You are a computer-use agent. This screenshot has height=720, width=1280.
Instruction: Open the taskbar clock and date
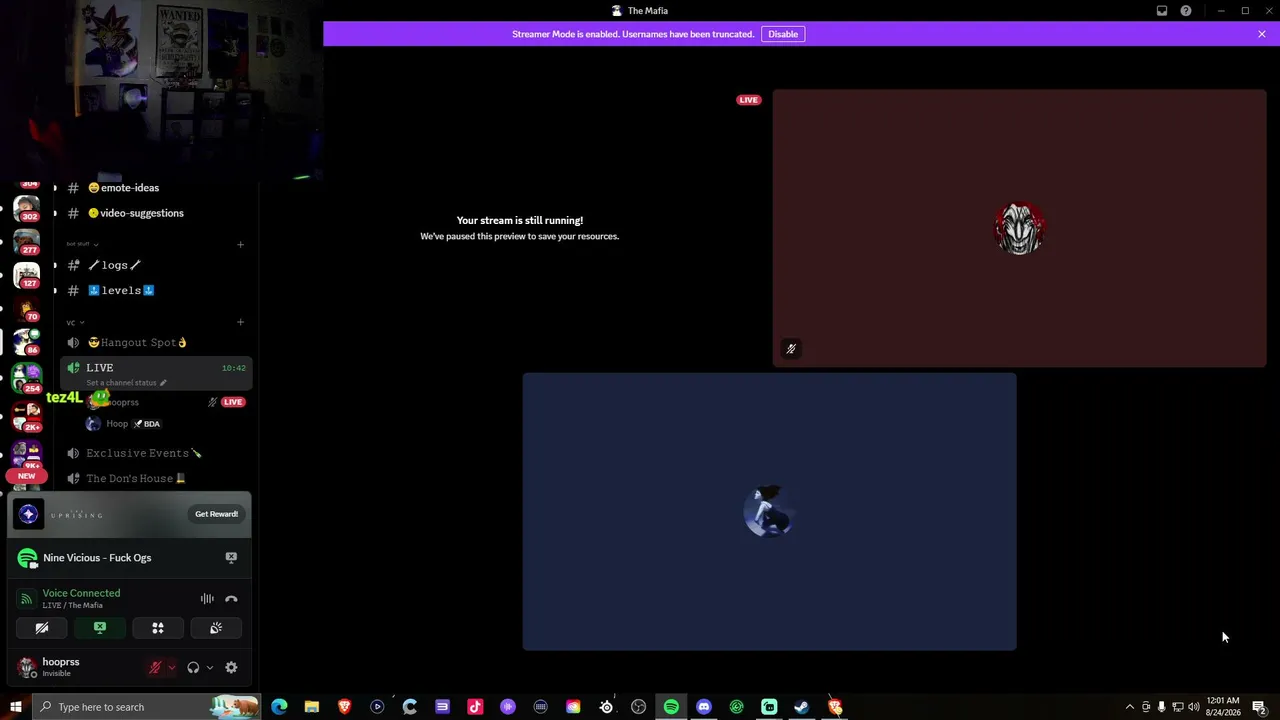[x=1223, y=707]
